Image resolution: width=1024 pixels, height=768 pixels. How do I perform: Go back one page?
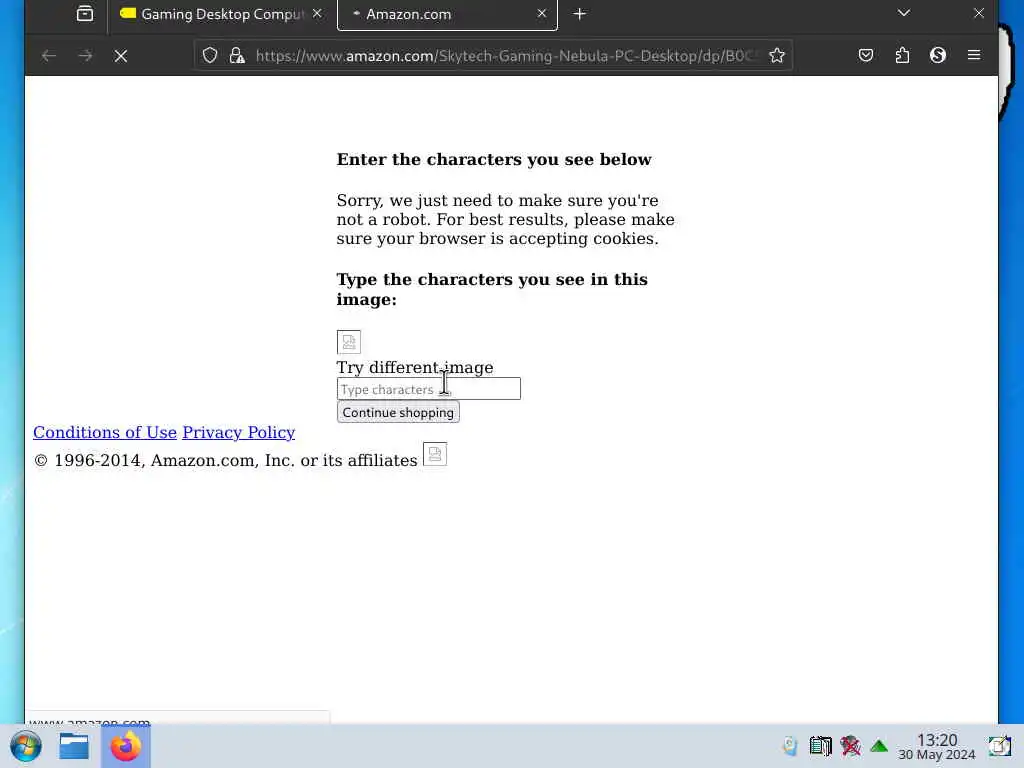pyautogui.click(x=49, y=56)
